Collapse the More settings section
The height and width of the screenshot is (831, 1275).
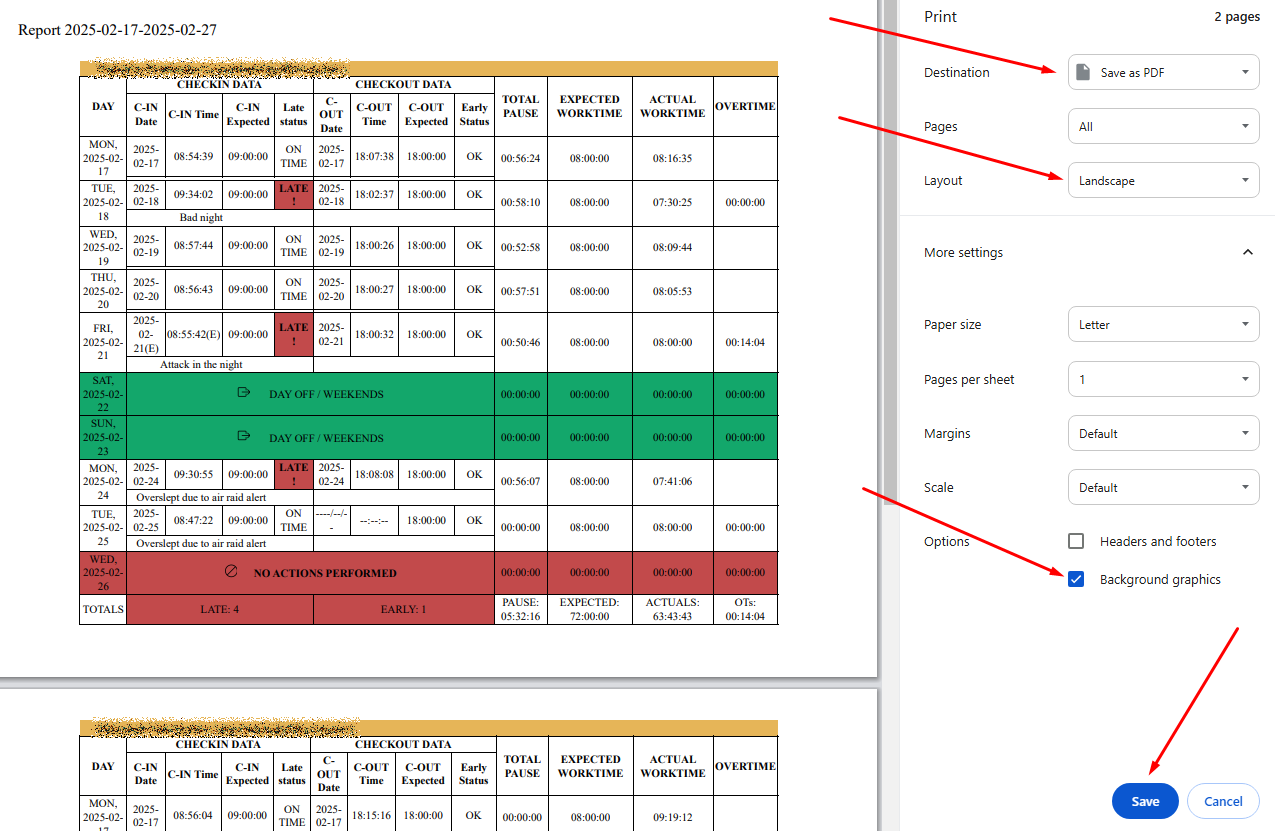point(1247,253)
